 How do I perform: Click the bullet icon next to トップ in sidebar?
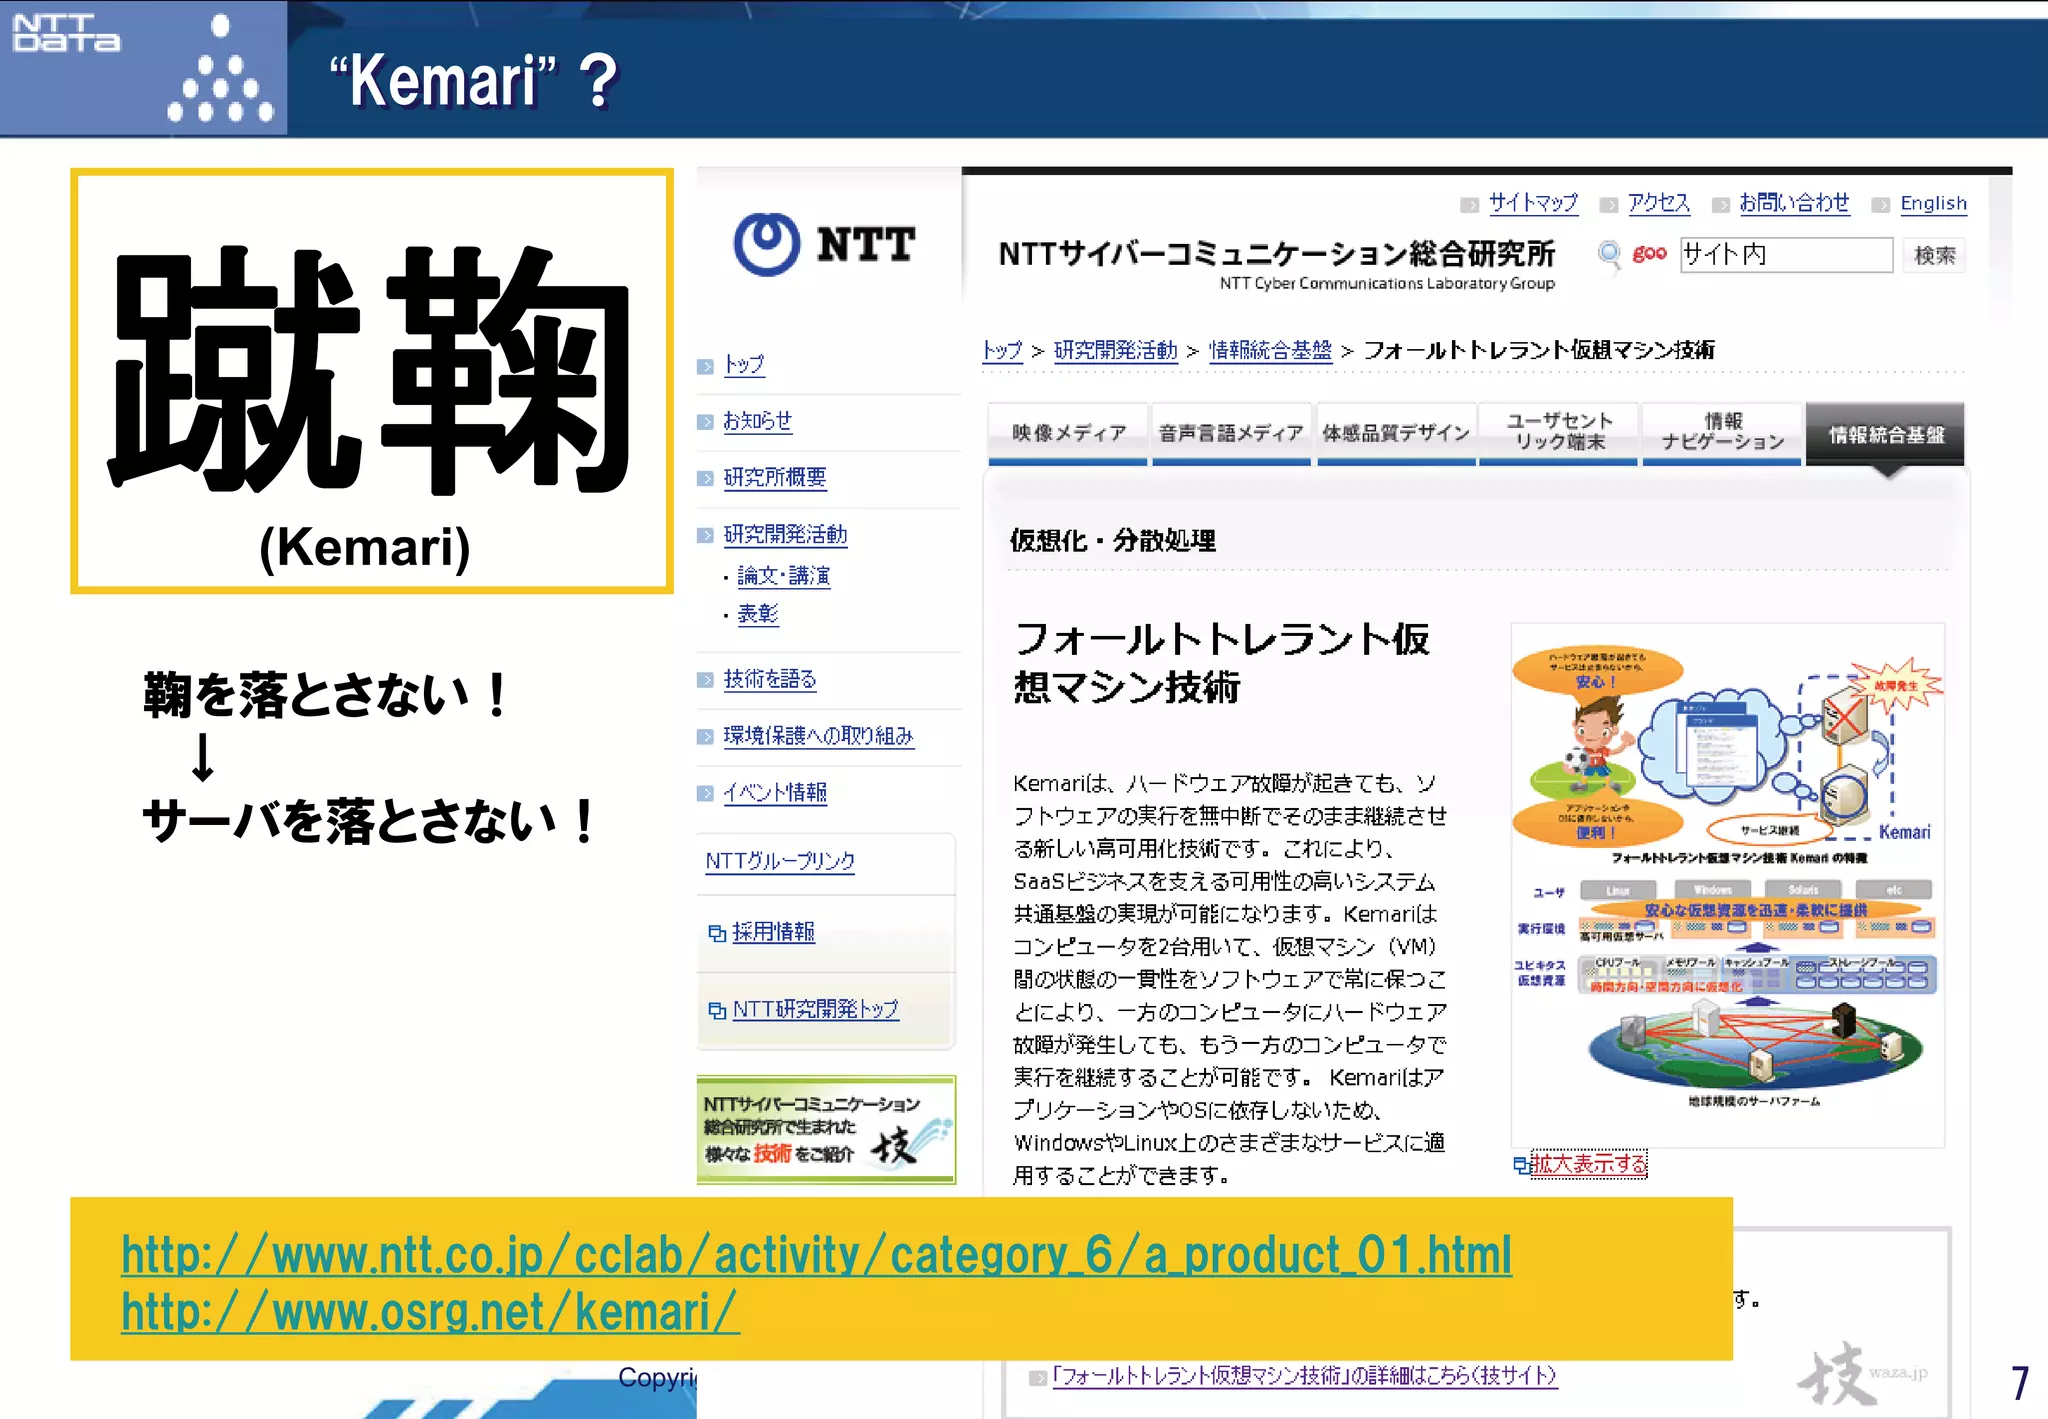tap(705, 366)
